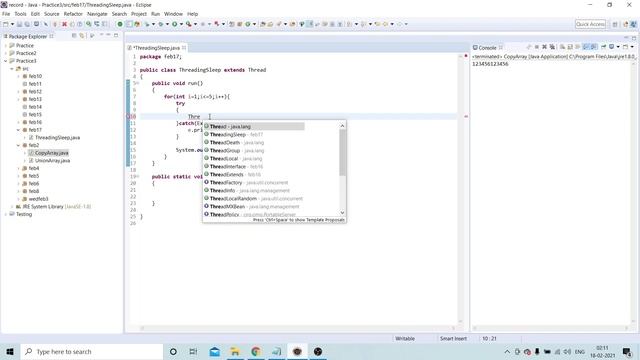The image size is (640, 360).
Task: Click the red X icon in main toolbar
Action: point(64,24)
